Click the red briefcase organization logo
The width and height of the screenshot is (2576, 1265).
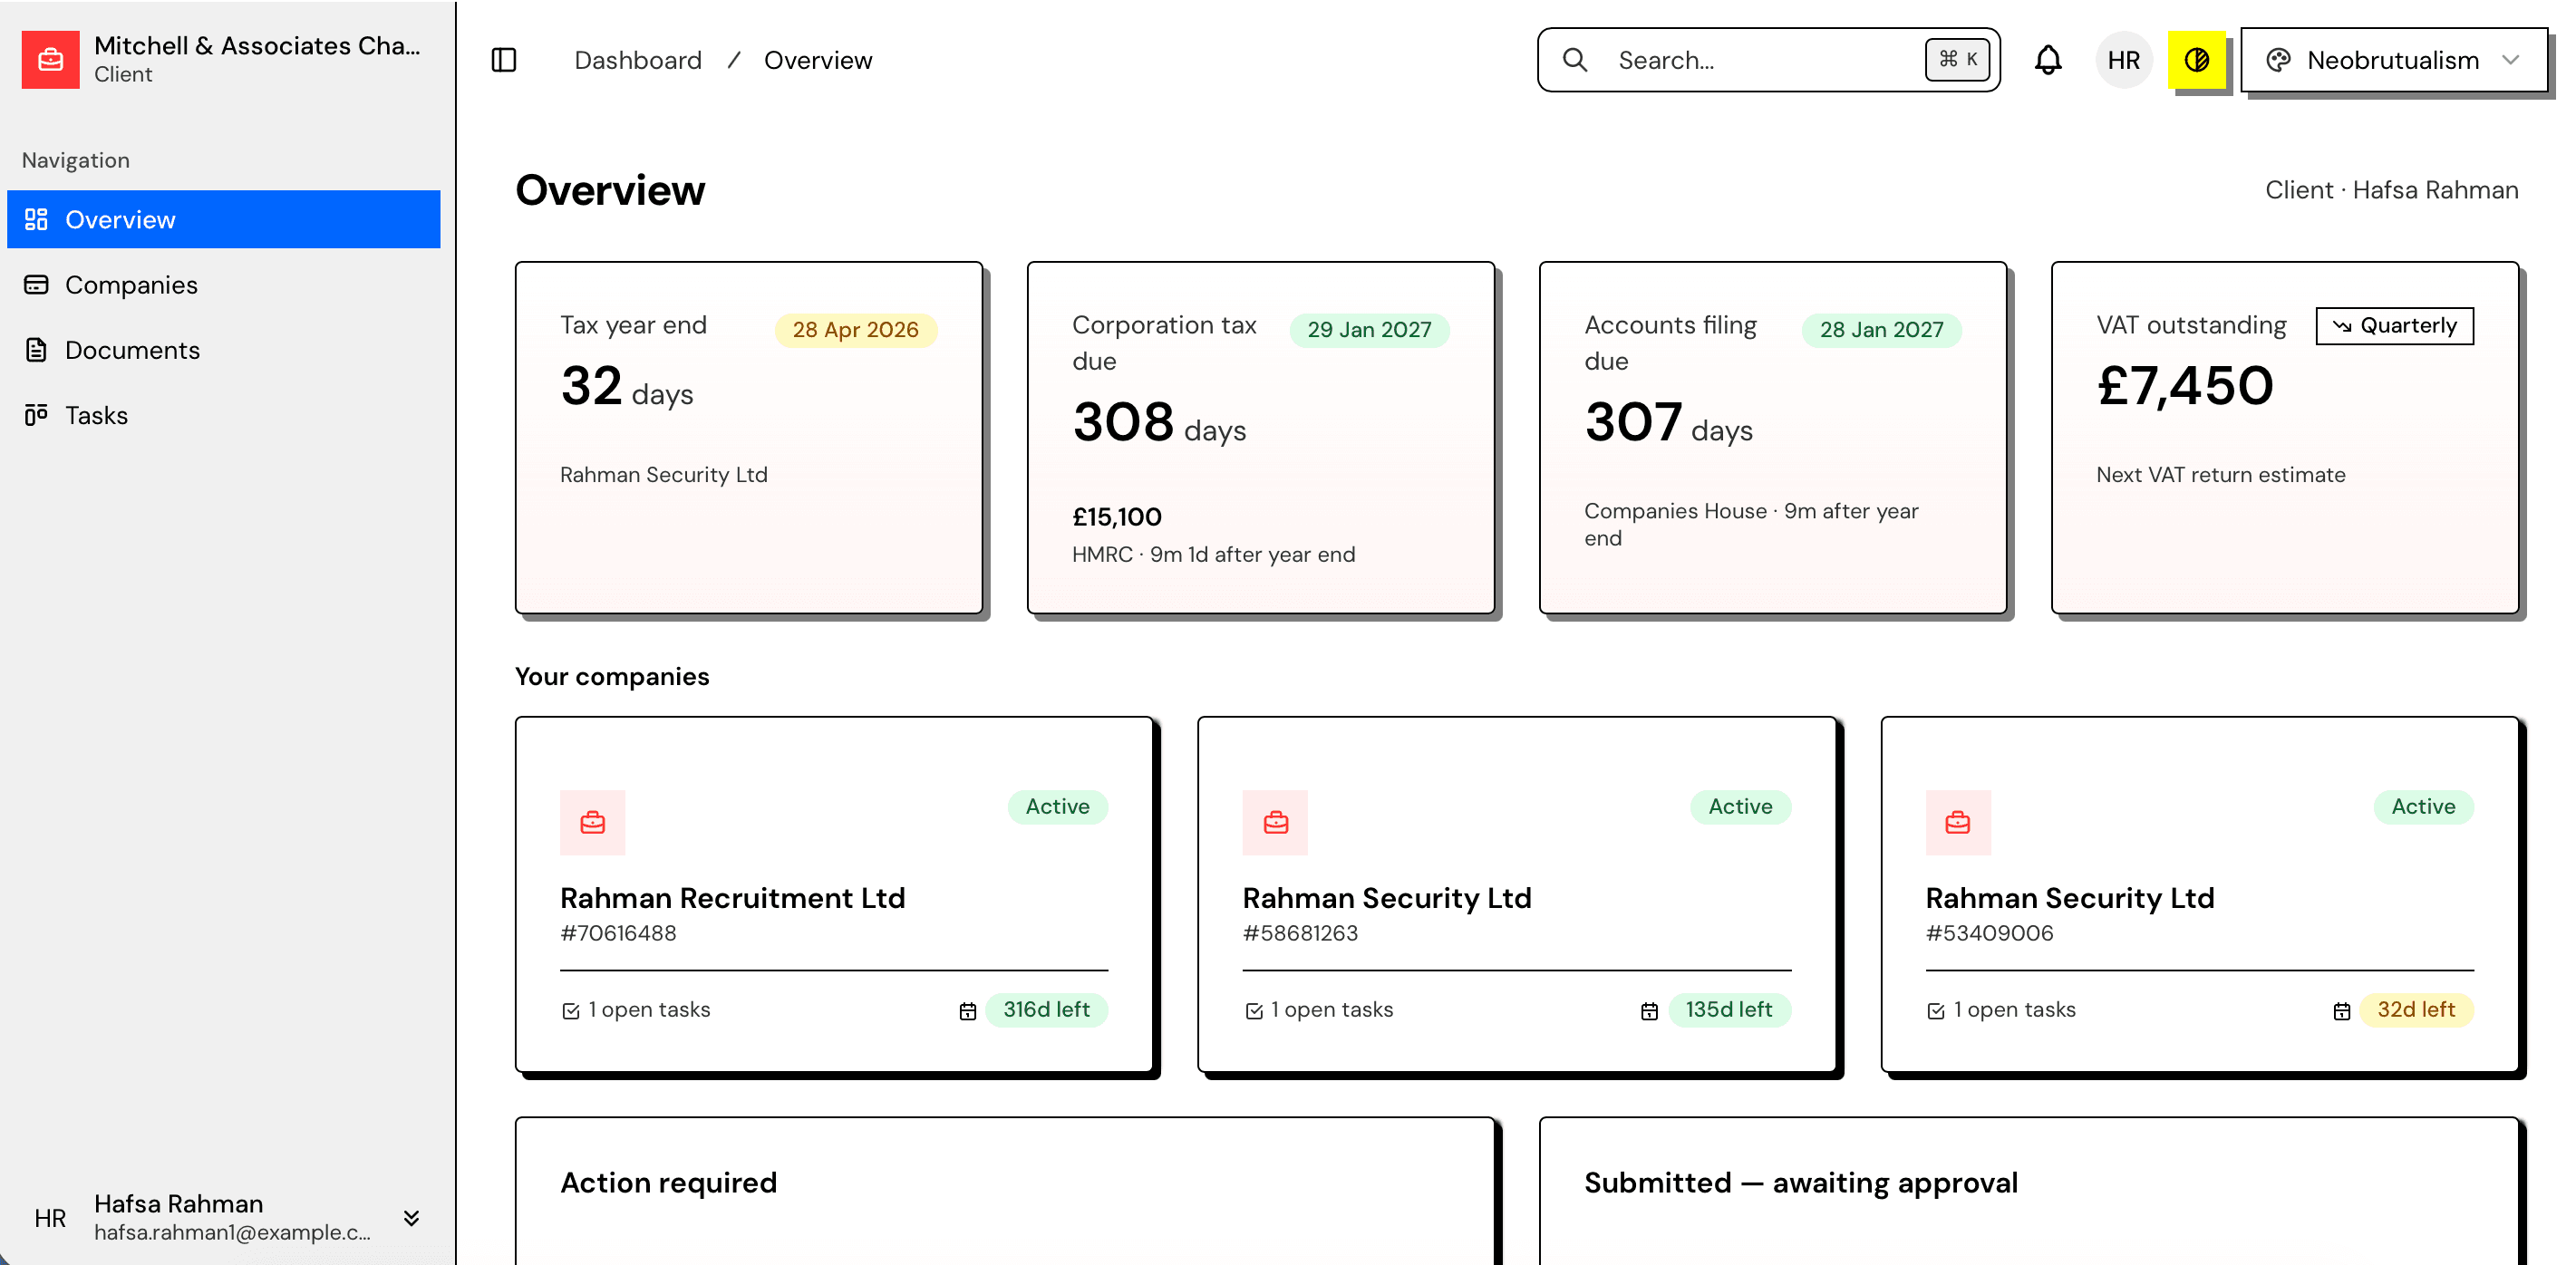tap(50, 60)
